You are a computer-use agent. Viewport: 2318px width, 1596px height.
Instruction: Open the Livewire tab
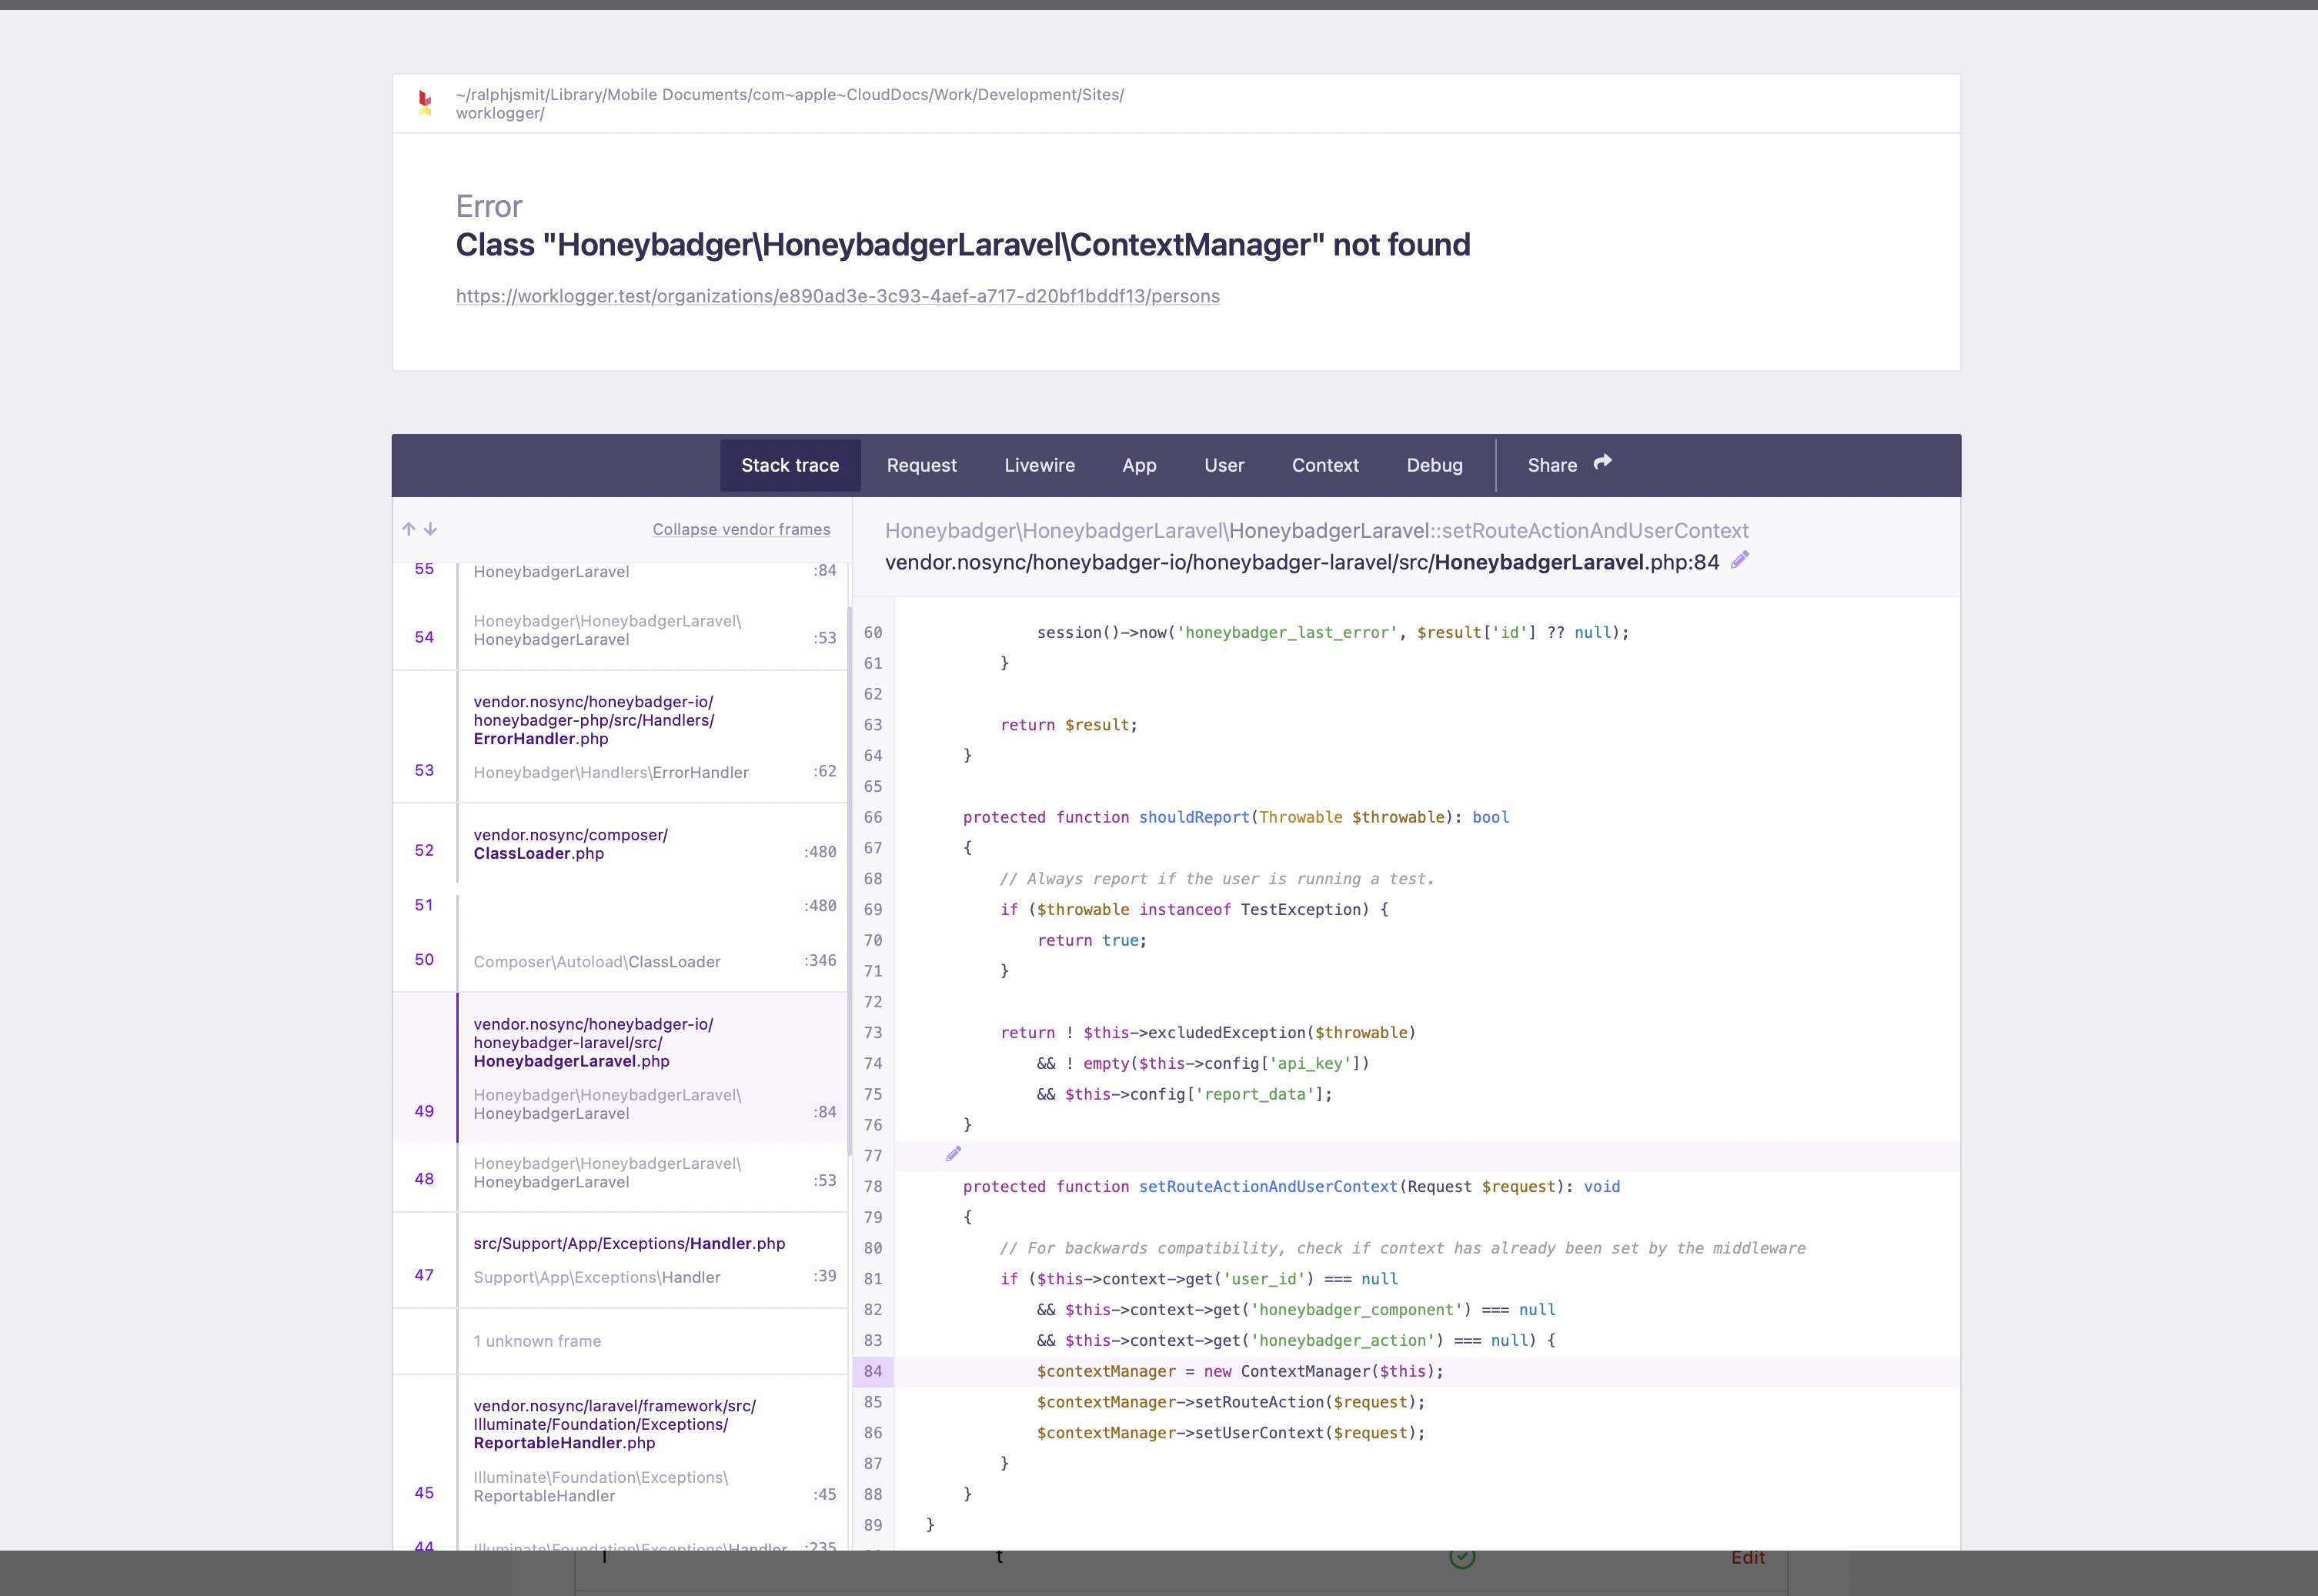pyautogui.click(x=1039, y=465)
